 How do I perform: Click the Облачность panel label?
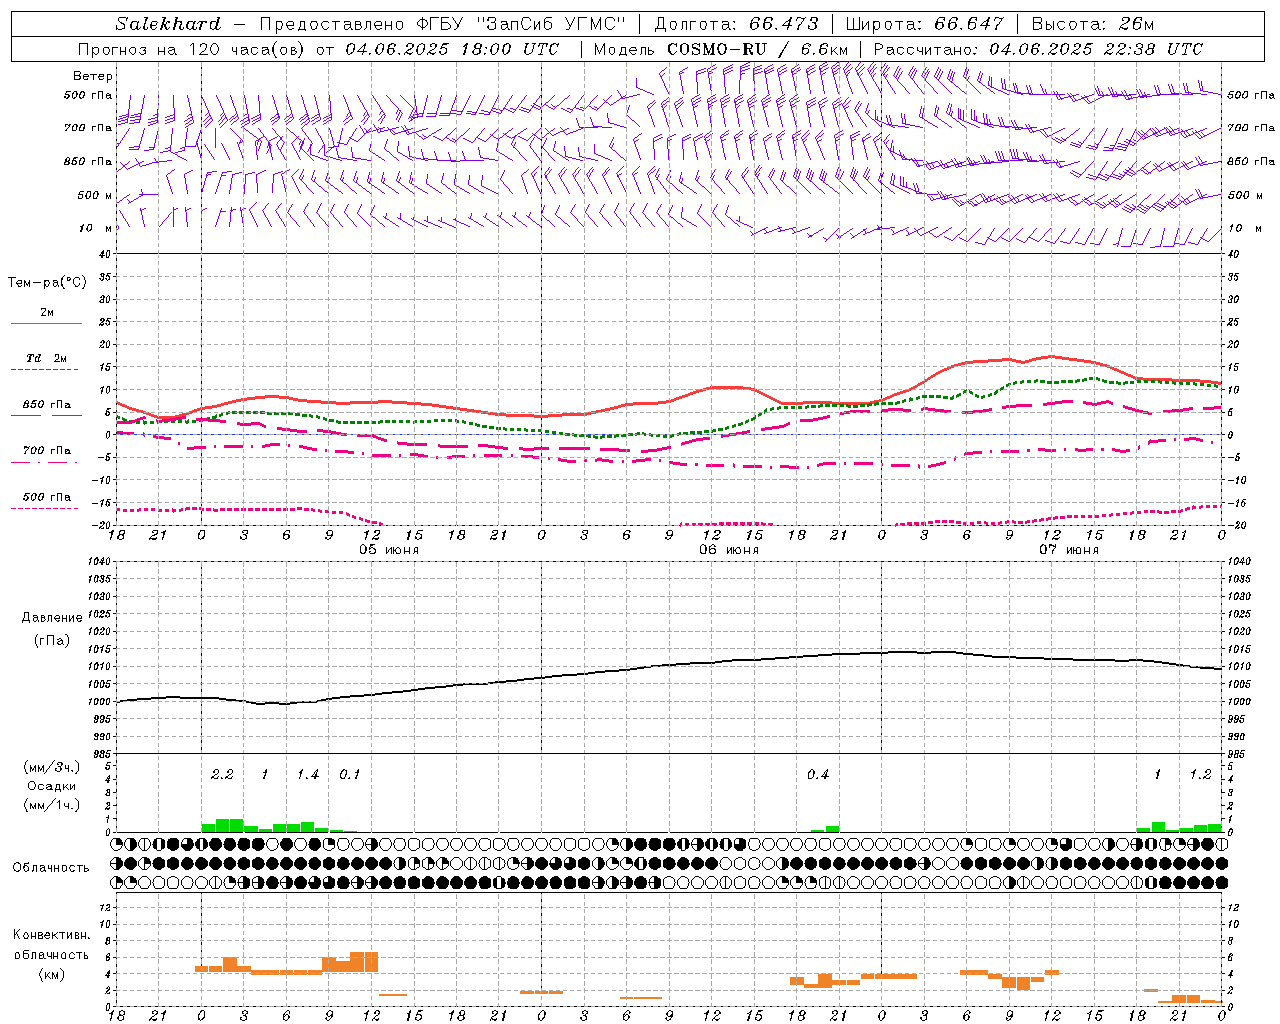(x=51, y=868)
